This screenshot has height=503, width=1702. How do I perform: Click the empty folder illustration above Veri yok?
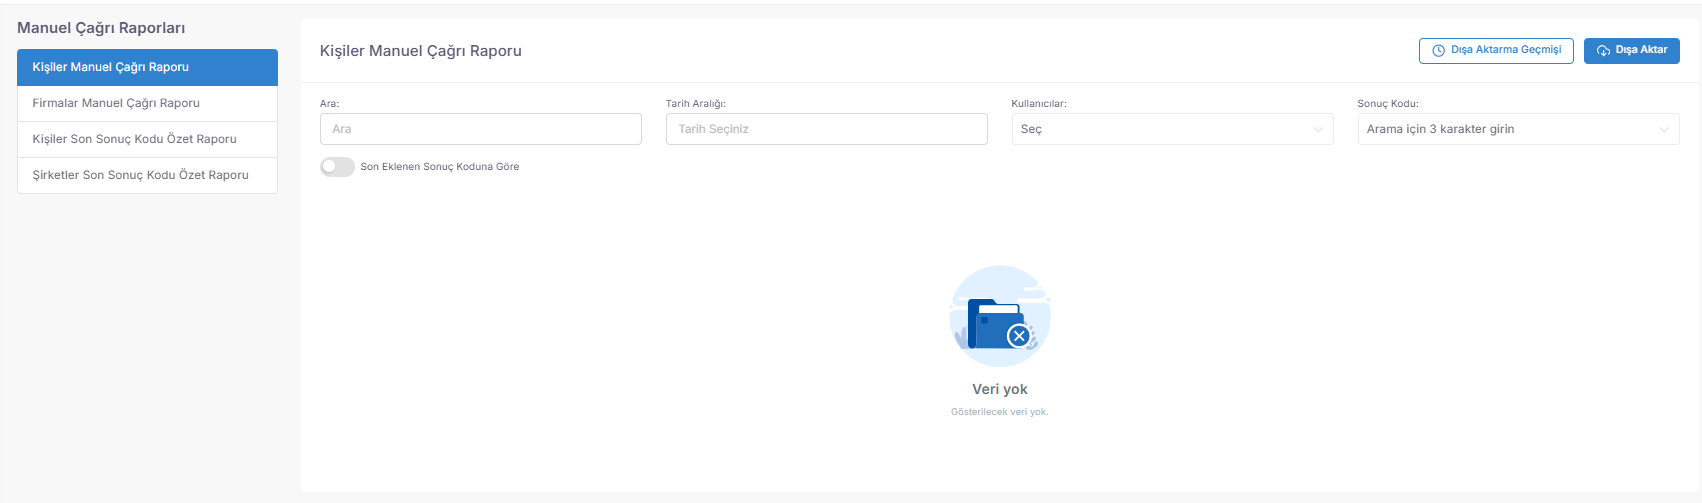pyautogui.click(x=1000, y=316)
